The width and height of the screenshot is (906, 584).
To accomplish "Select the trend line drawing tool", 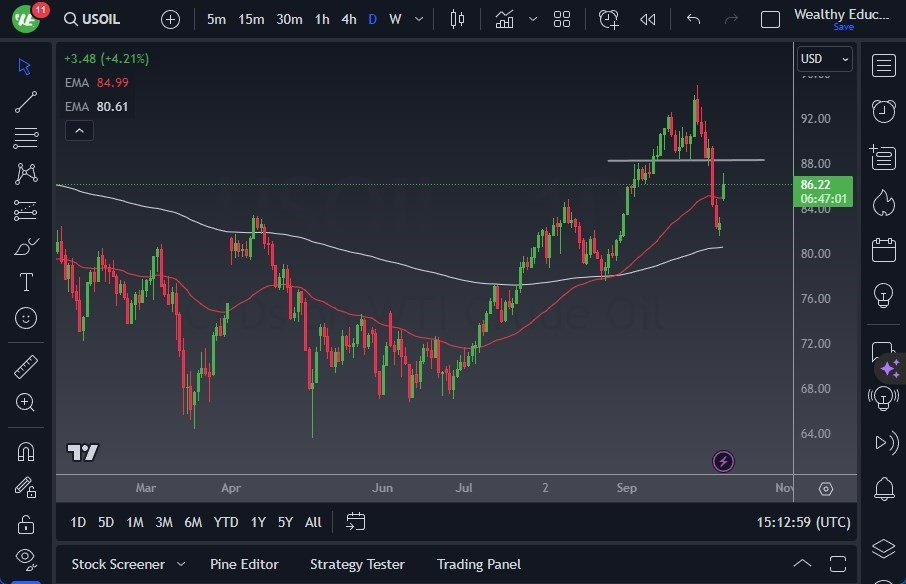I will point(26,101).
